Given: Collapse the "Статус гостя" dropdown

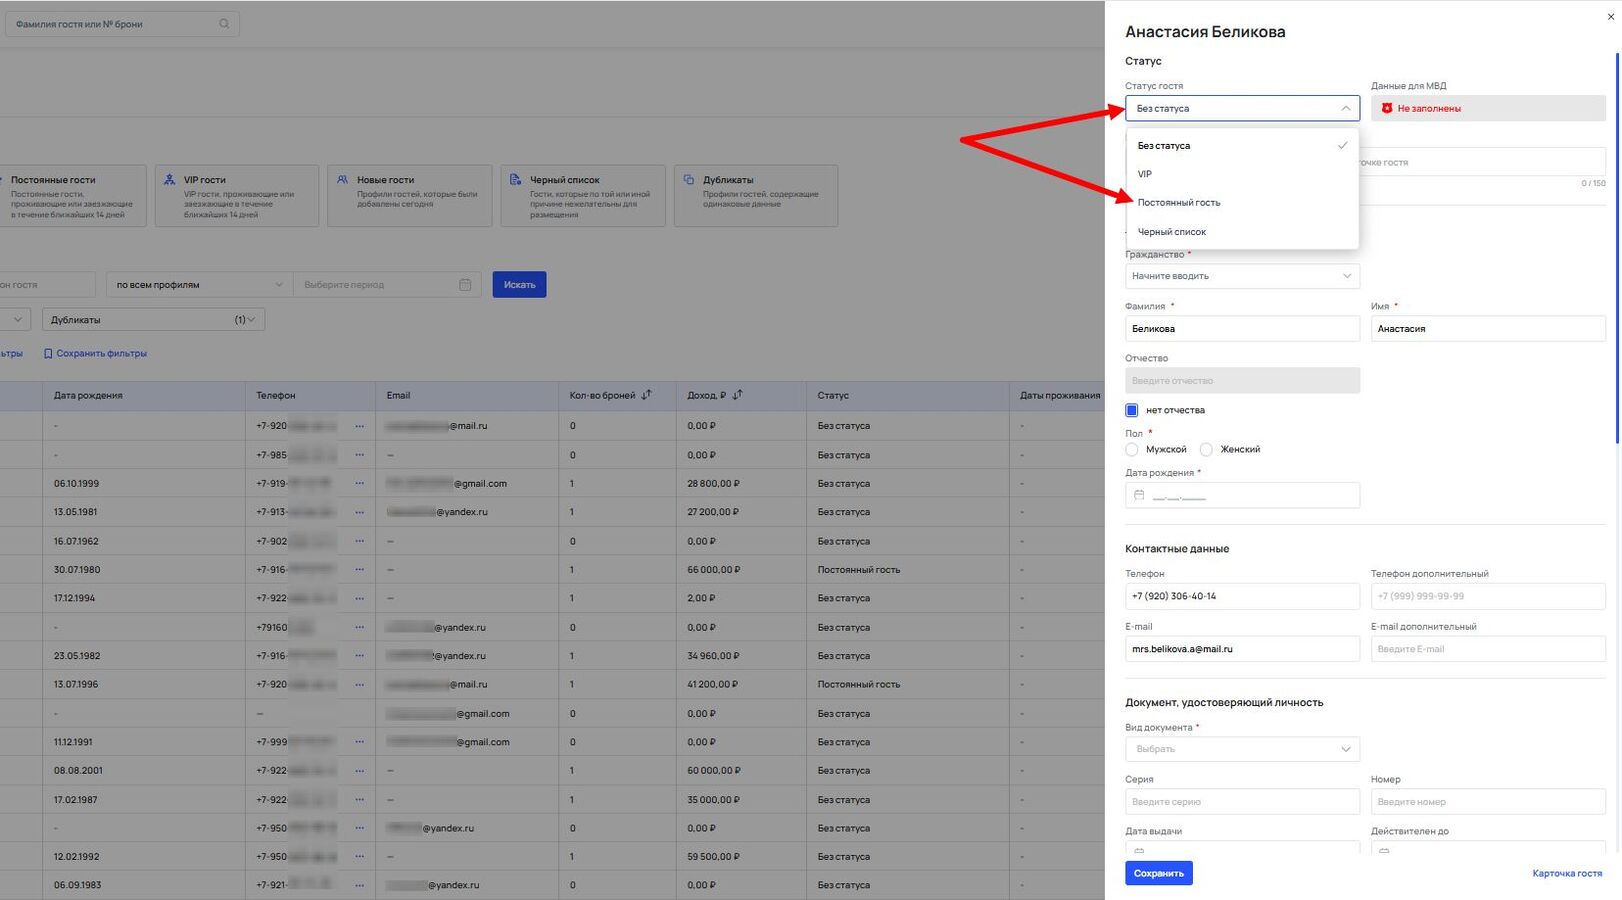Looking at the screenshot, I should tap(1345, 108).
